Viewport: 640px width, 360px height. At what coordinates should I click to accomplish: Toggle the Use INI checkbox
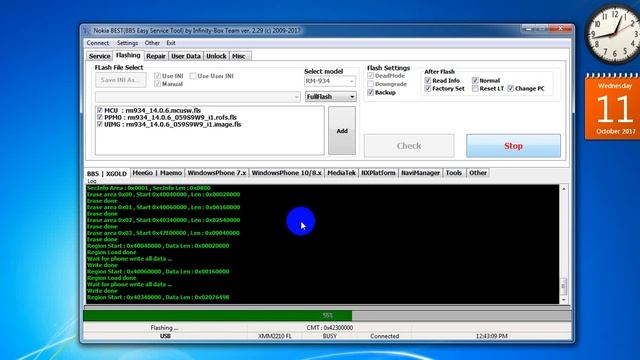point(158,76)
